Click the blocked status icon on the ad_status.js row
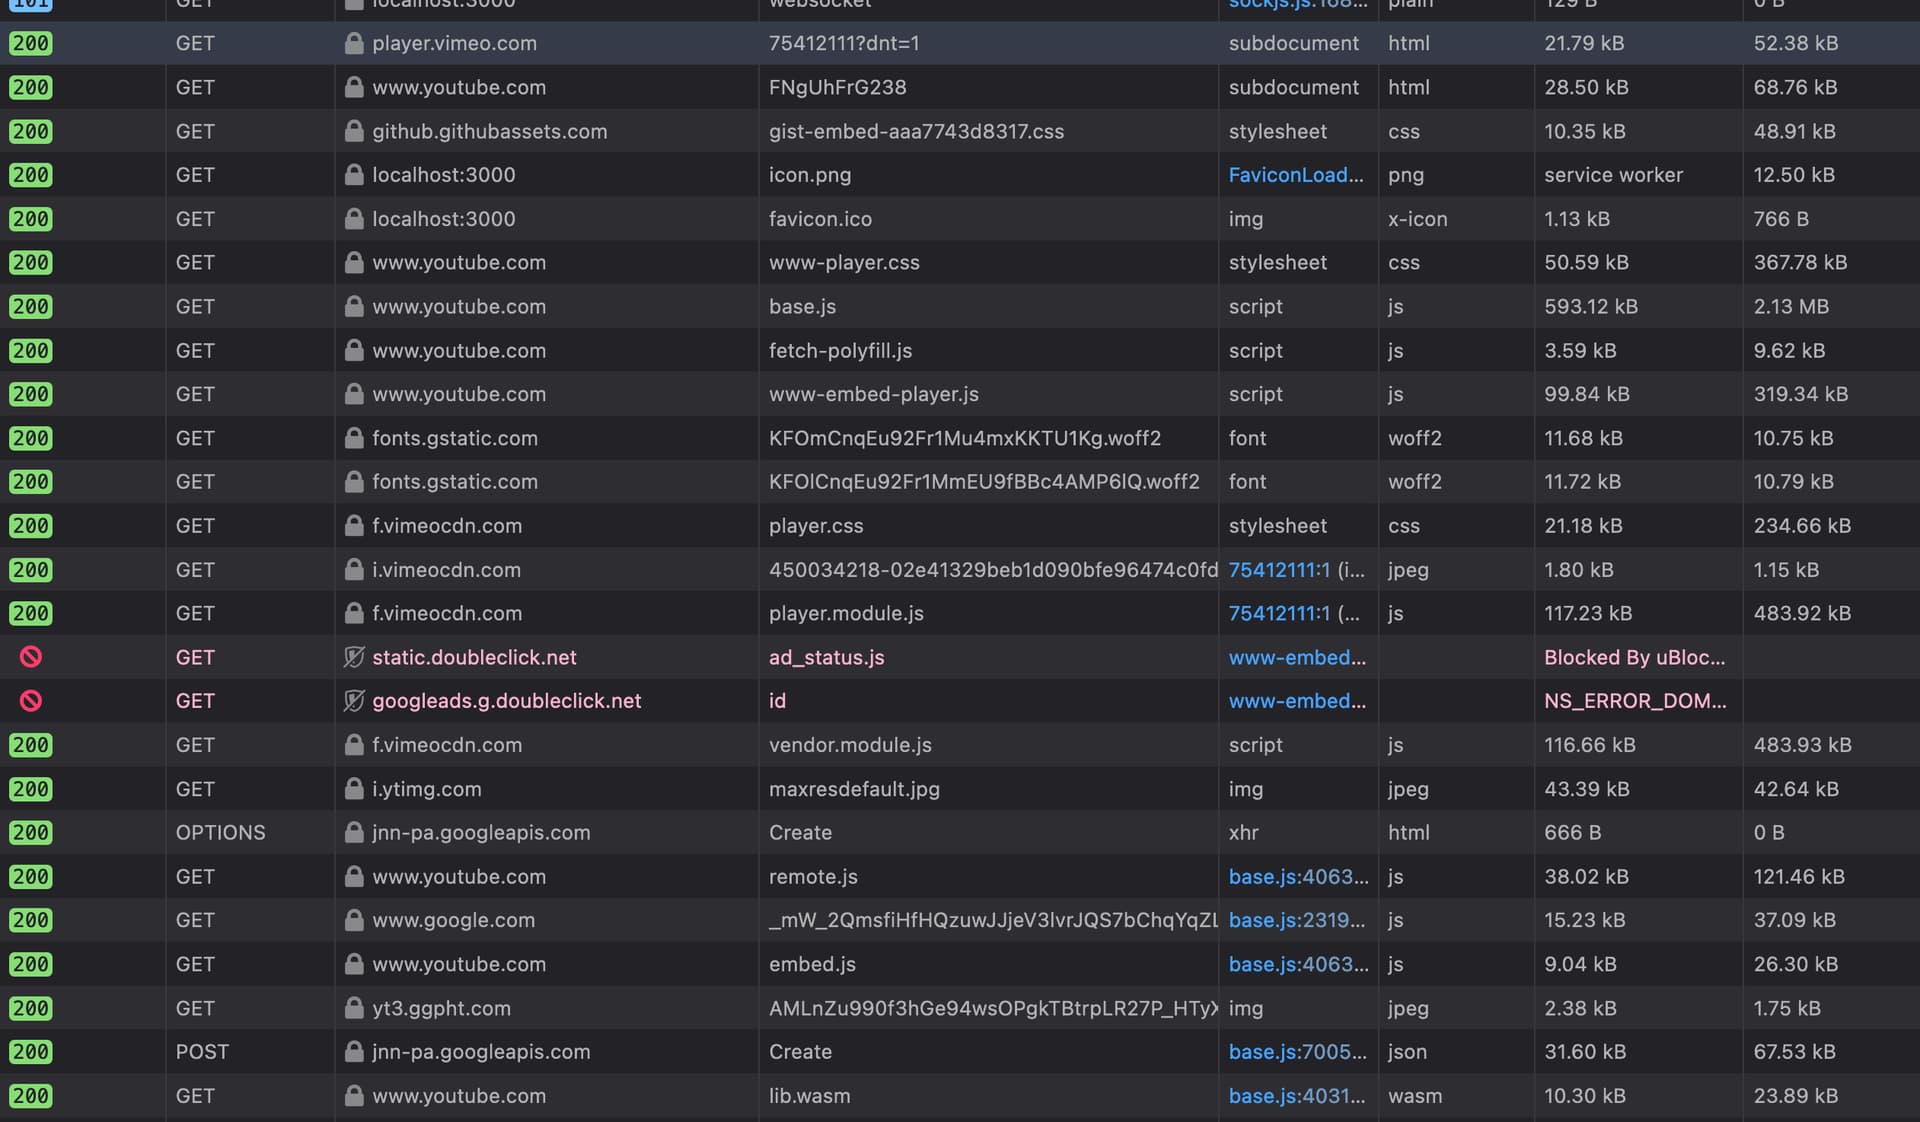This screenshot has height=1122, width=1920. [x=31, y=657]
